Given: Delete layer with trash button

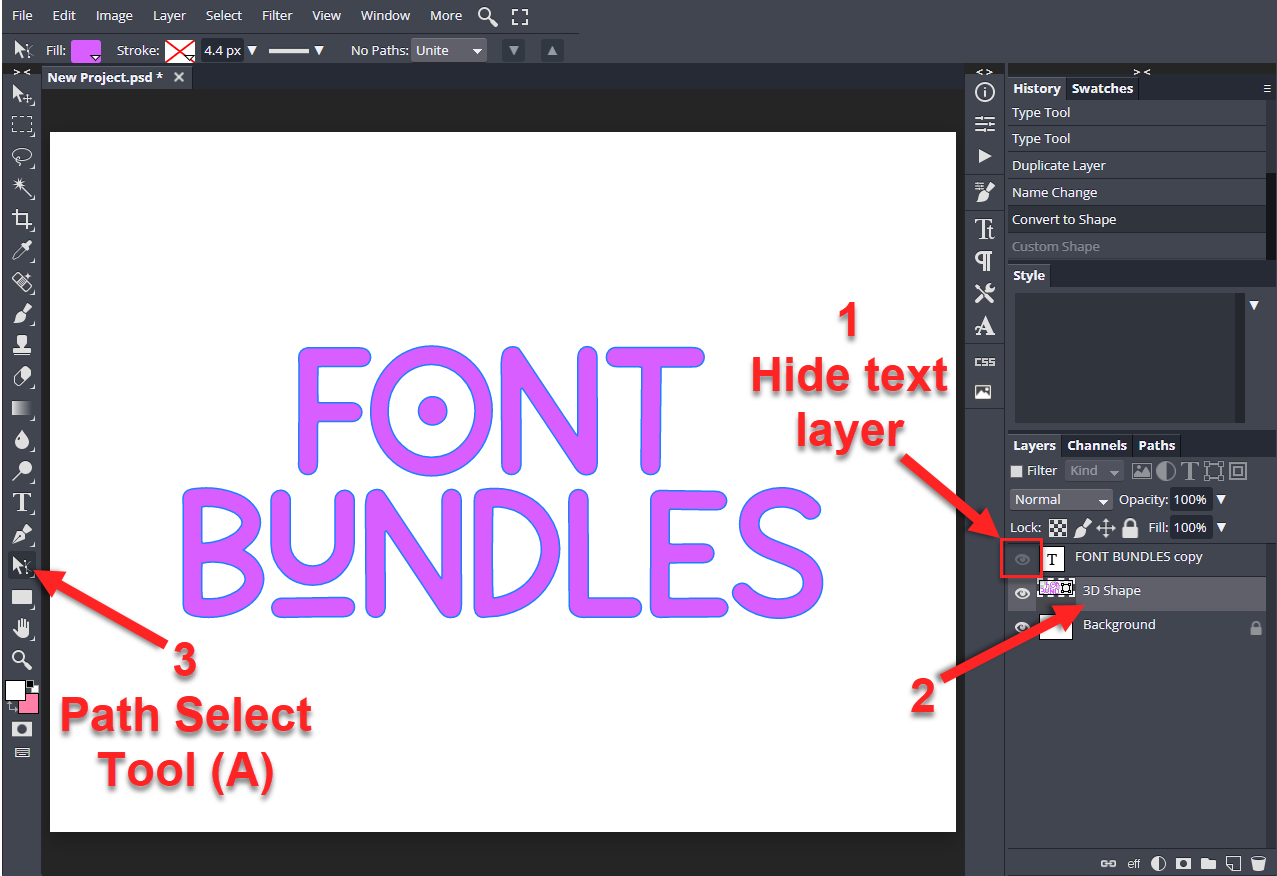Looking at the screenshot, I should 1258,863.
